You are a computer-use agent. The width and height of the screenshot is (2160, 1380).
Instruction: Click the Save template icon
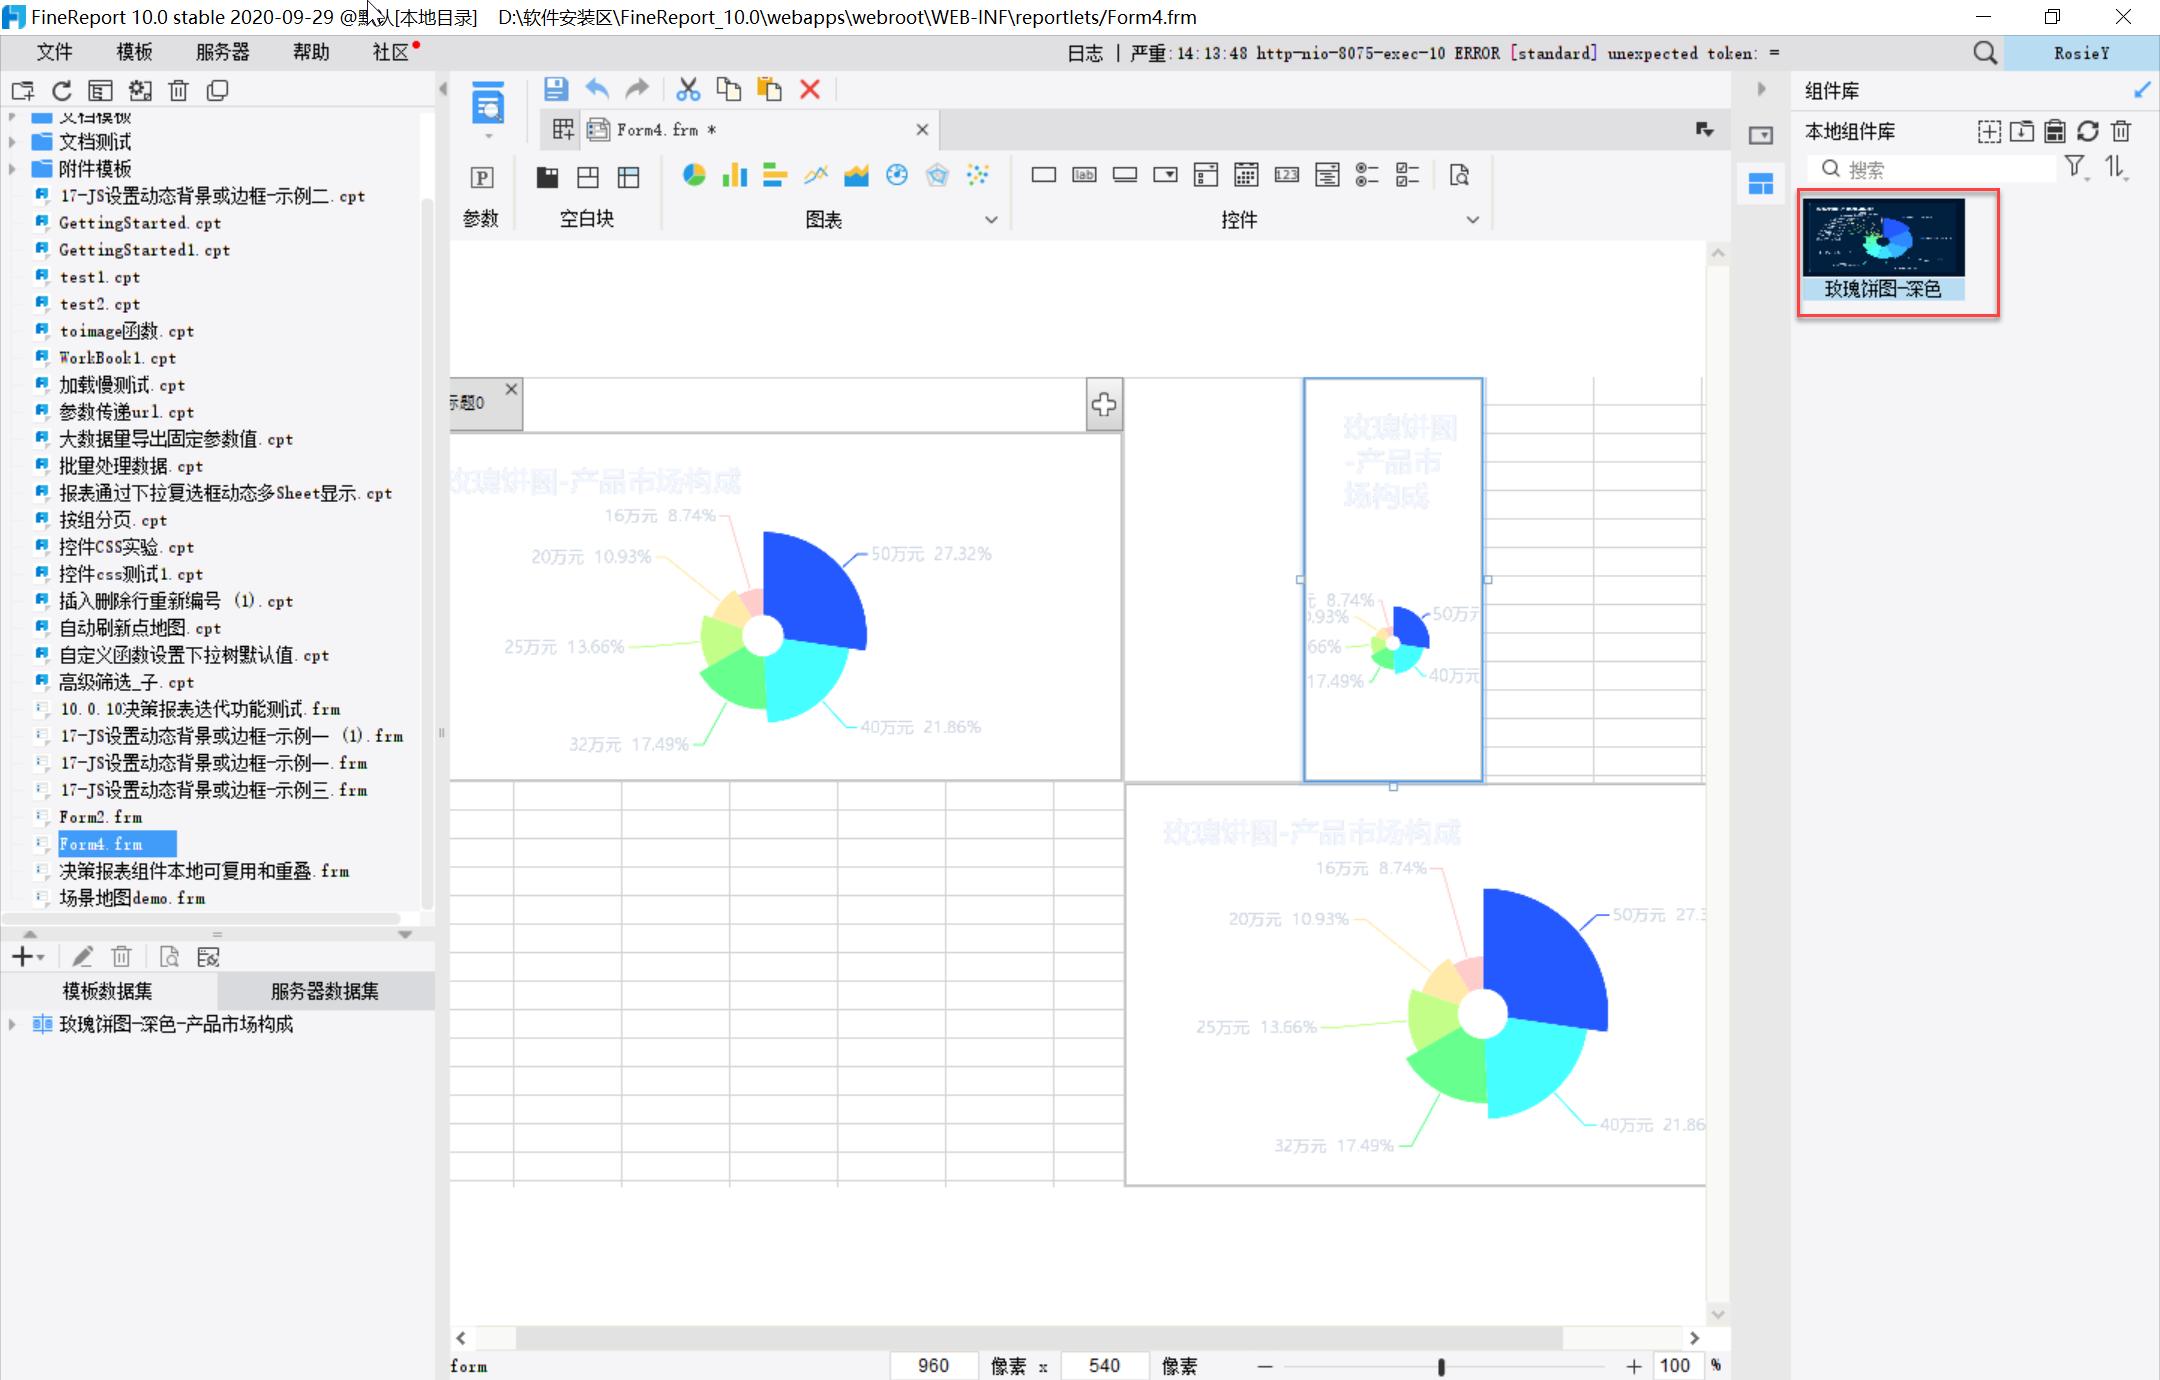pos(556,90)
